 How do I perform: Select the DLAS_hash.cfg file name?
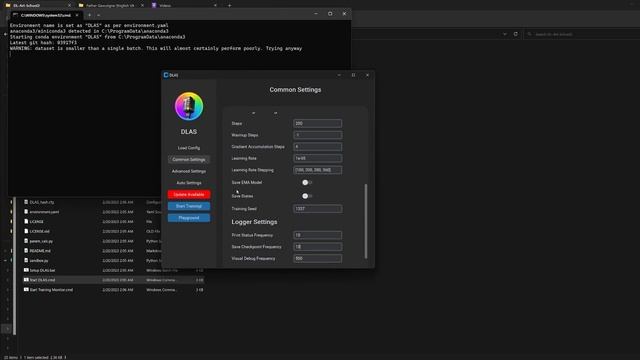pos(42,202)
